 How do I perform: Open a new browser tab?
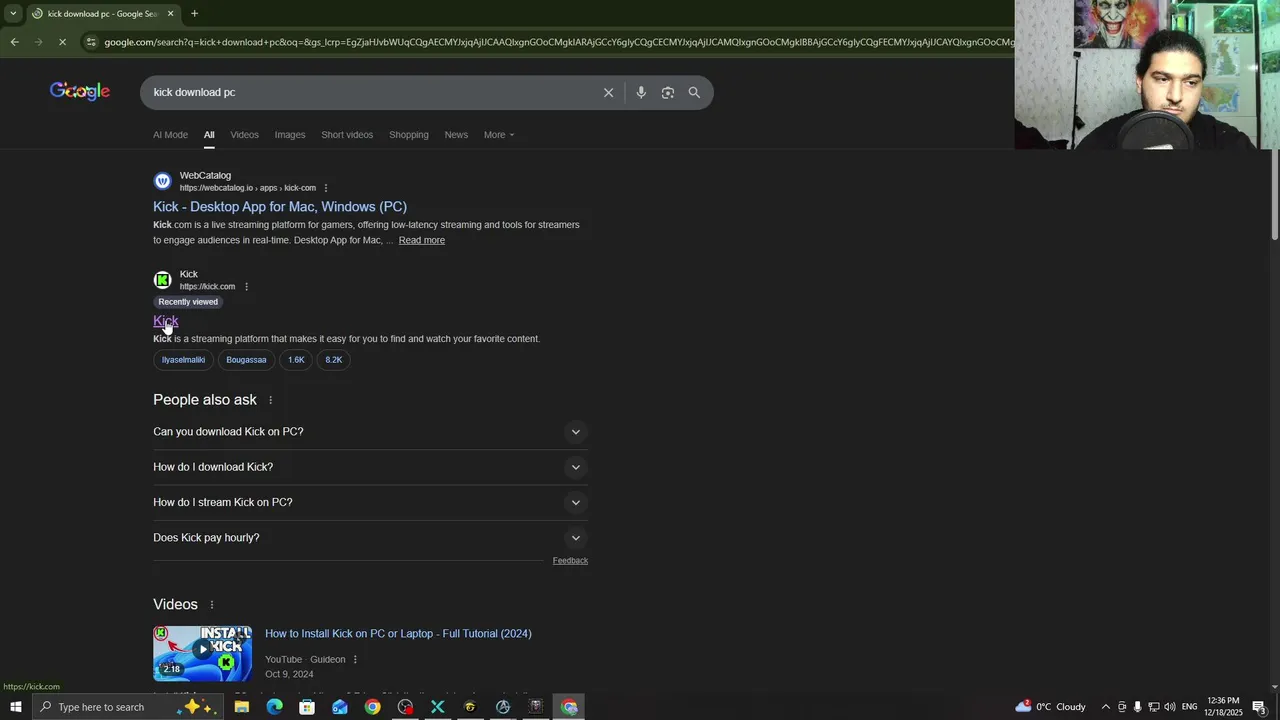click(194, 13)
